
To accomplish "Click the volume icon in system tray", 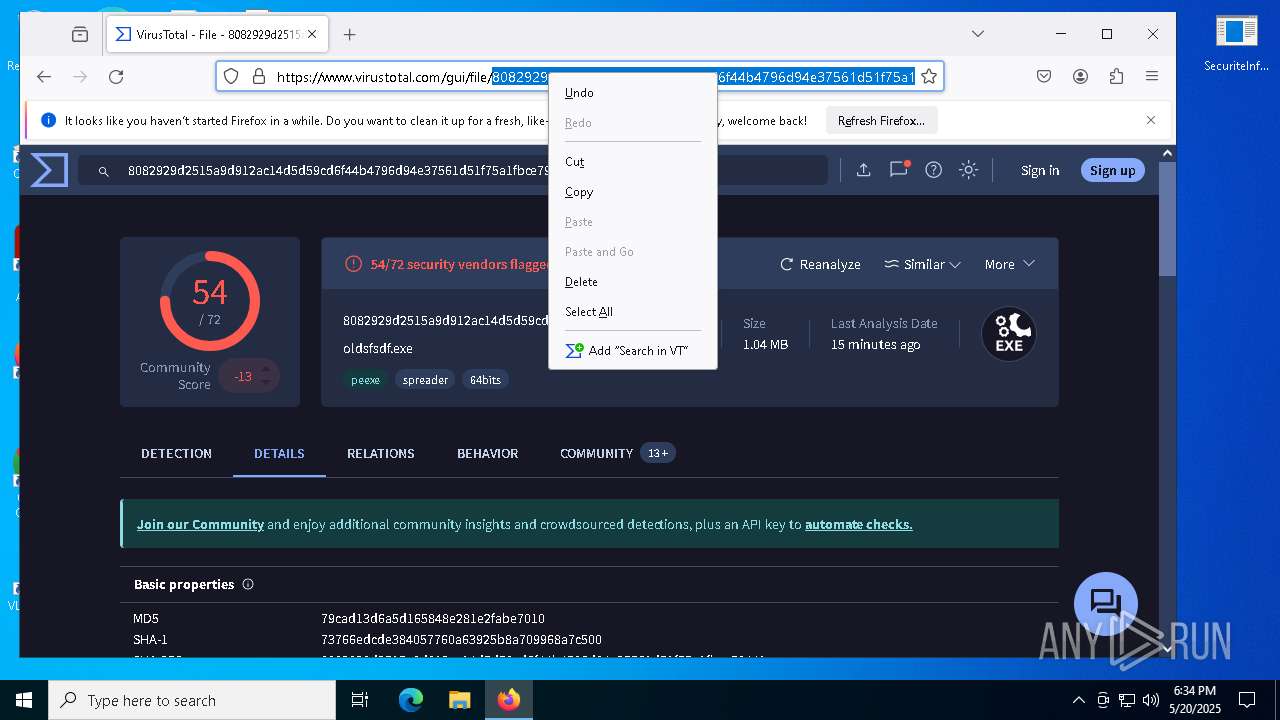I will 1150,700.
